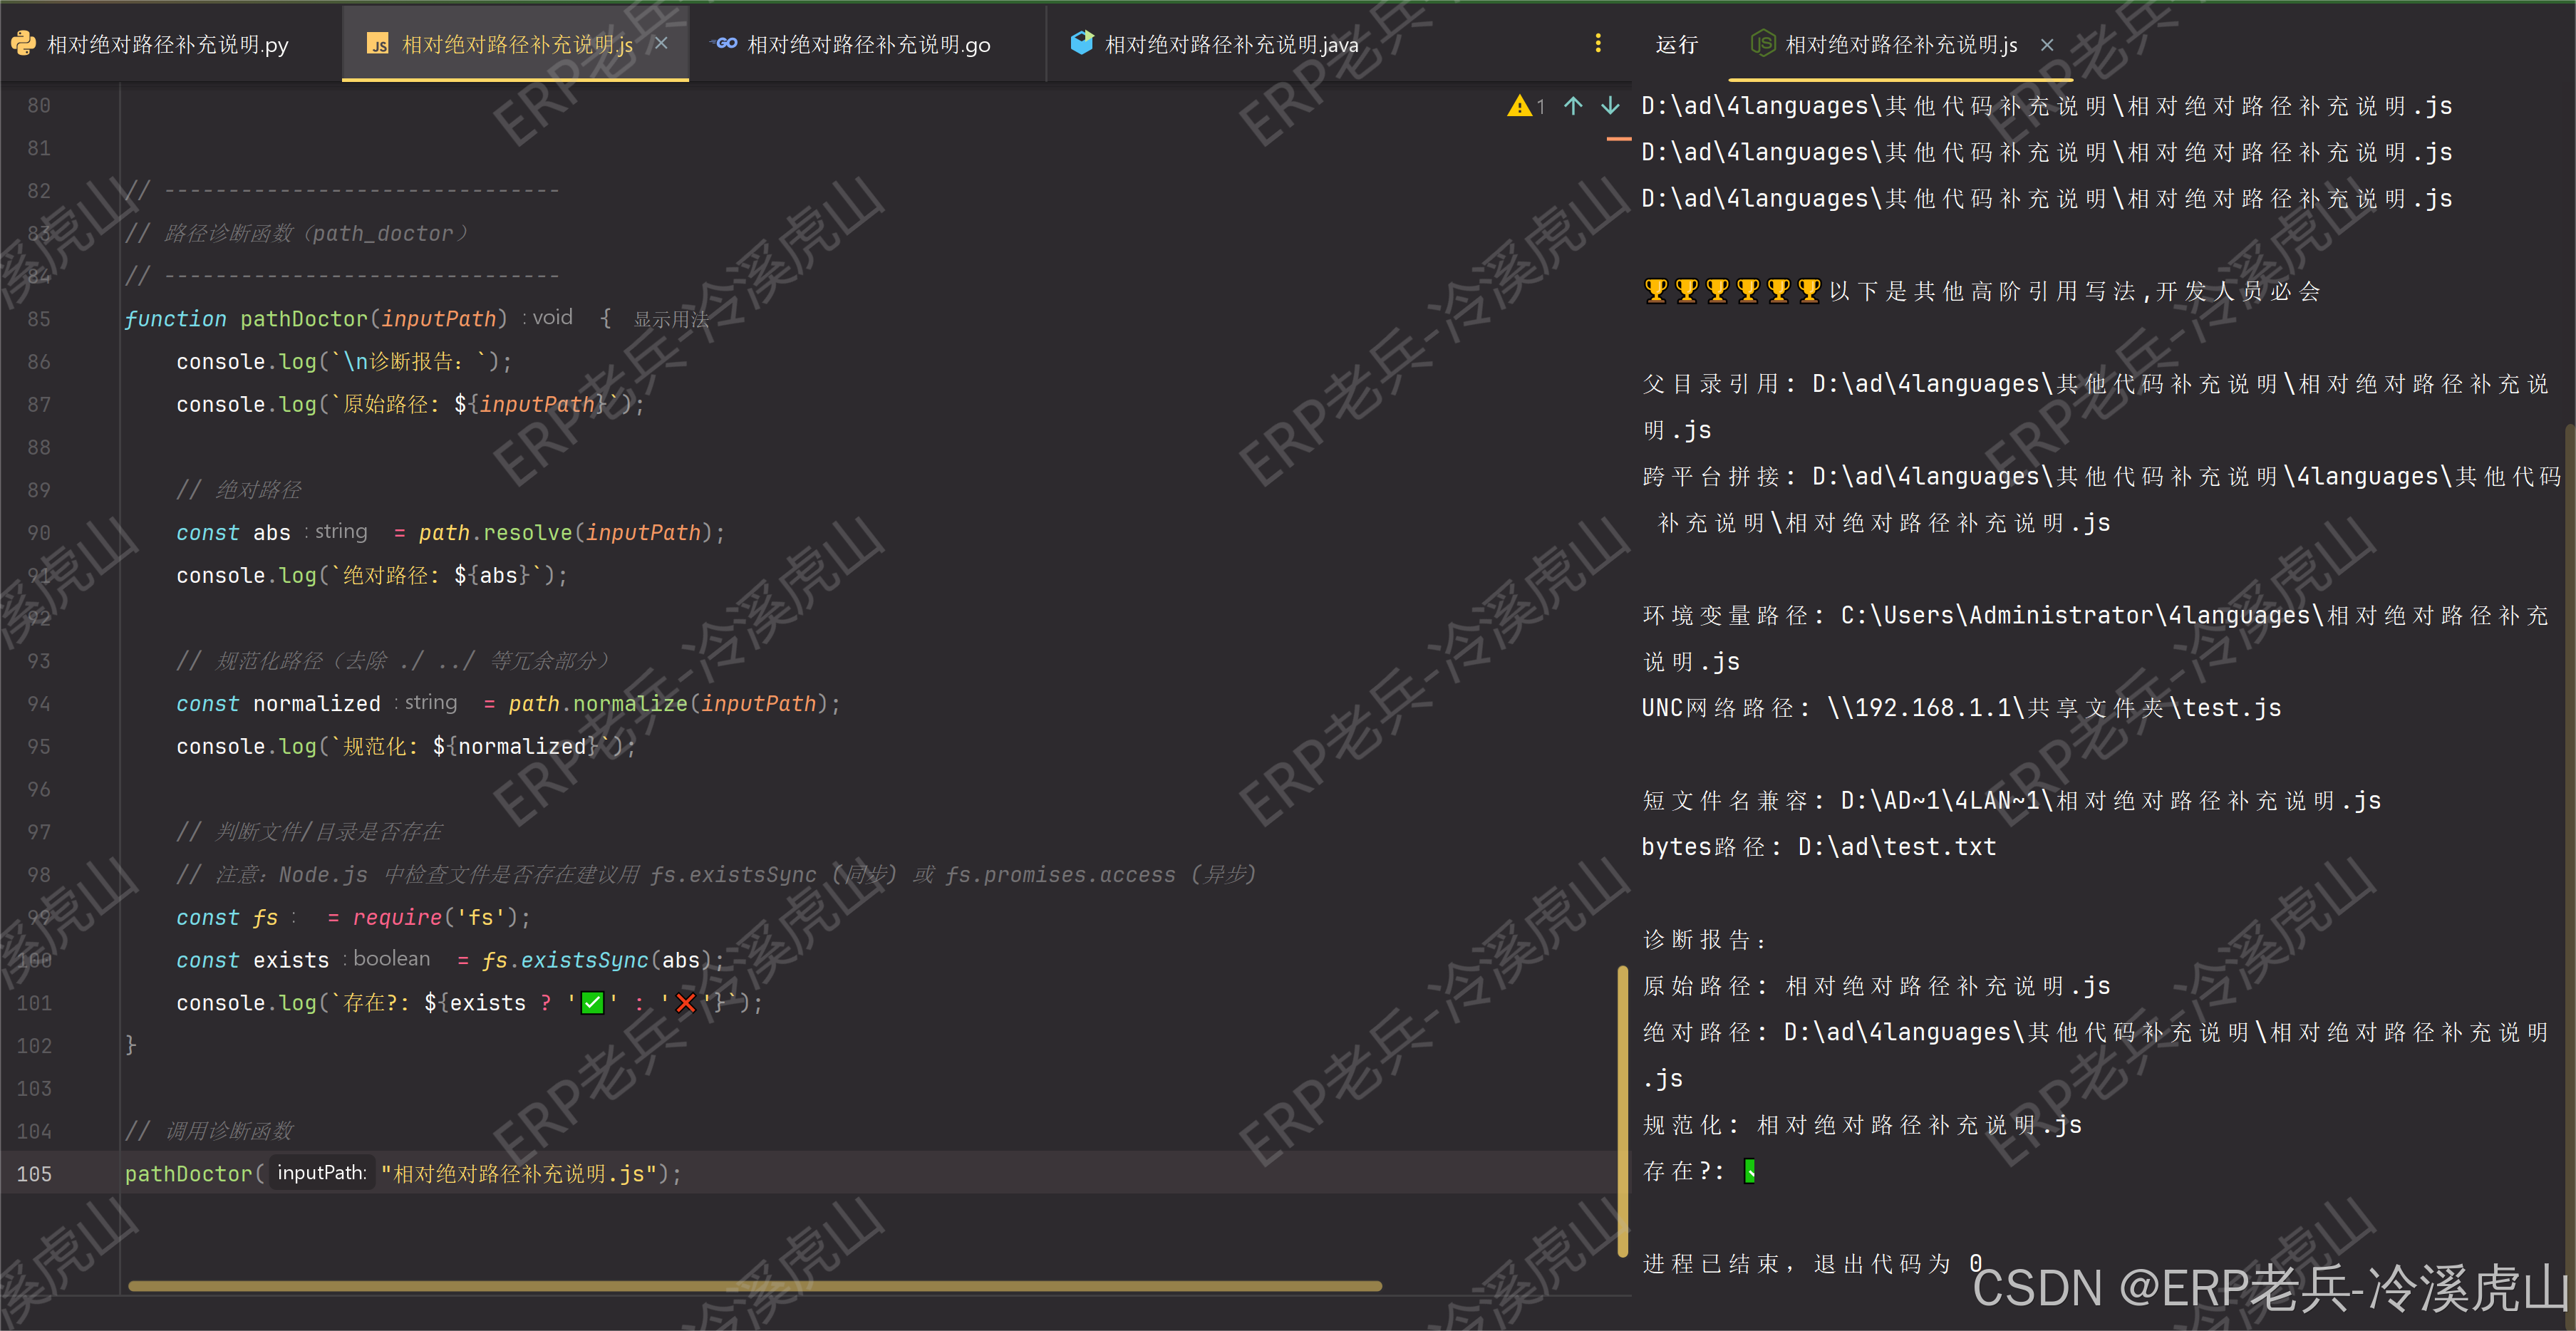Click the JS file icon on active tab
This screenshot has height=1331, width=2576.
coord(378,44)
